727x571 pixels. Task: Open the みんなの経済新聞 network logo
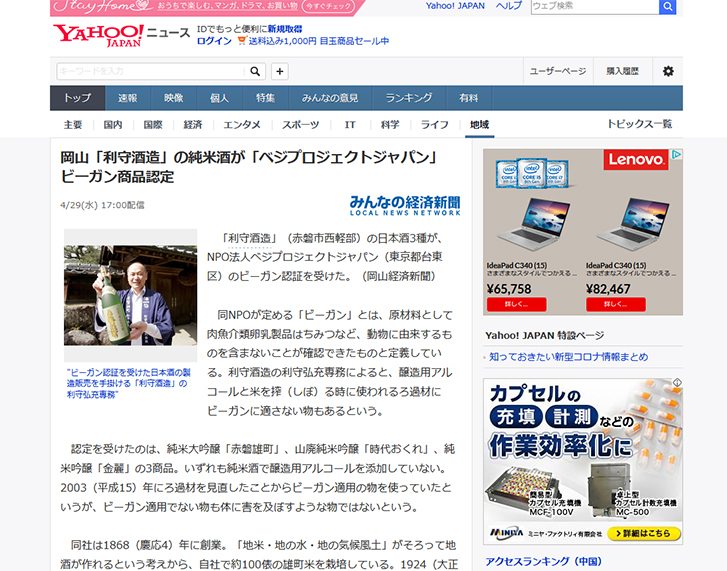(x=405, y=204)
